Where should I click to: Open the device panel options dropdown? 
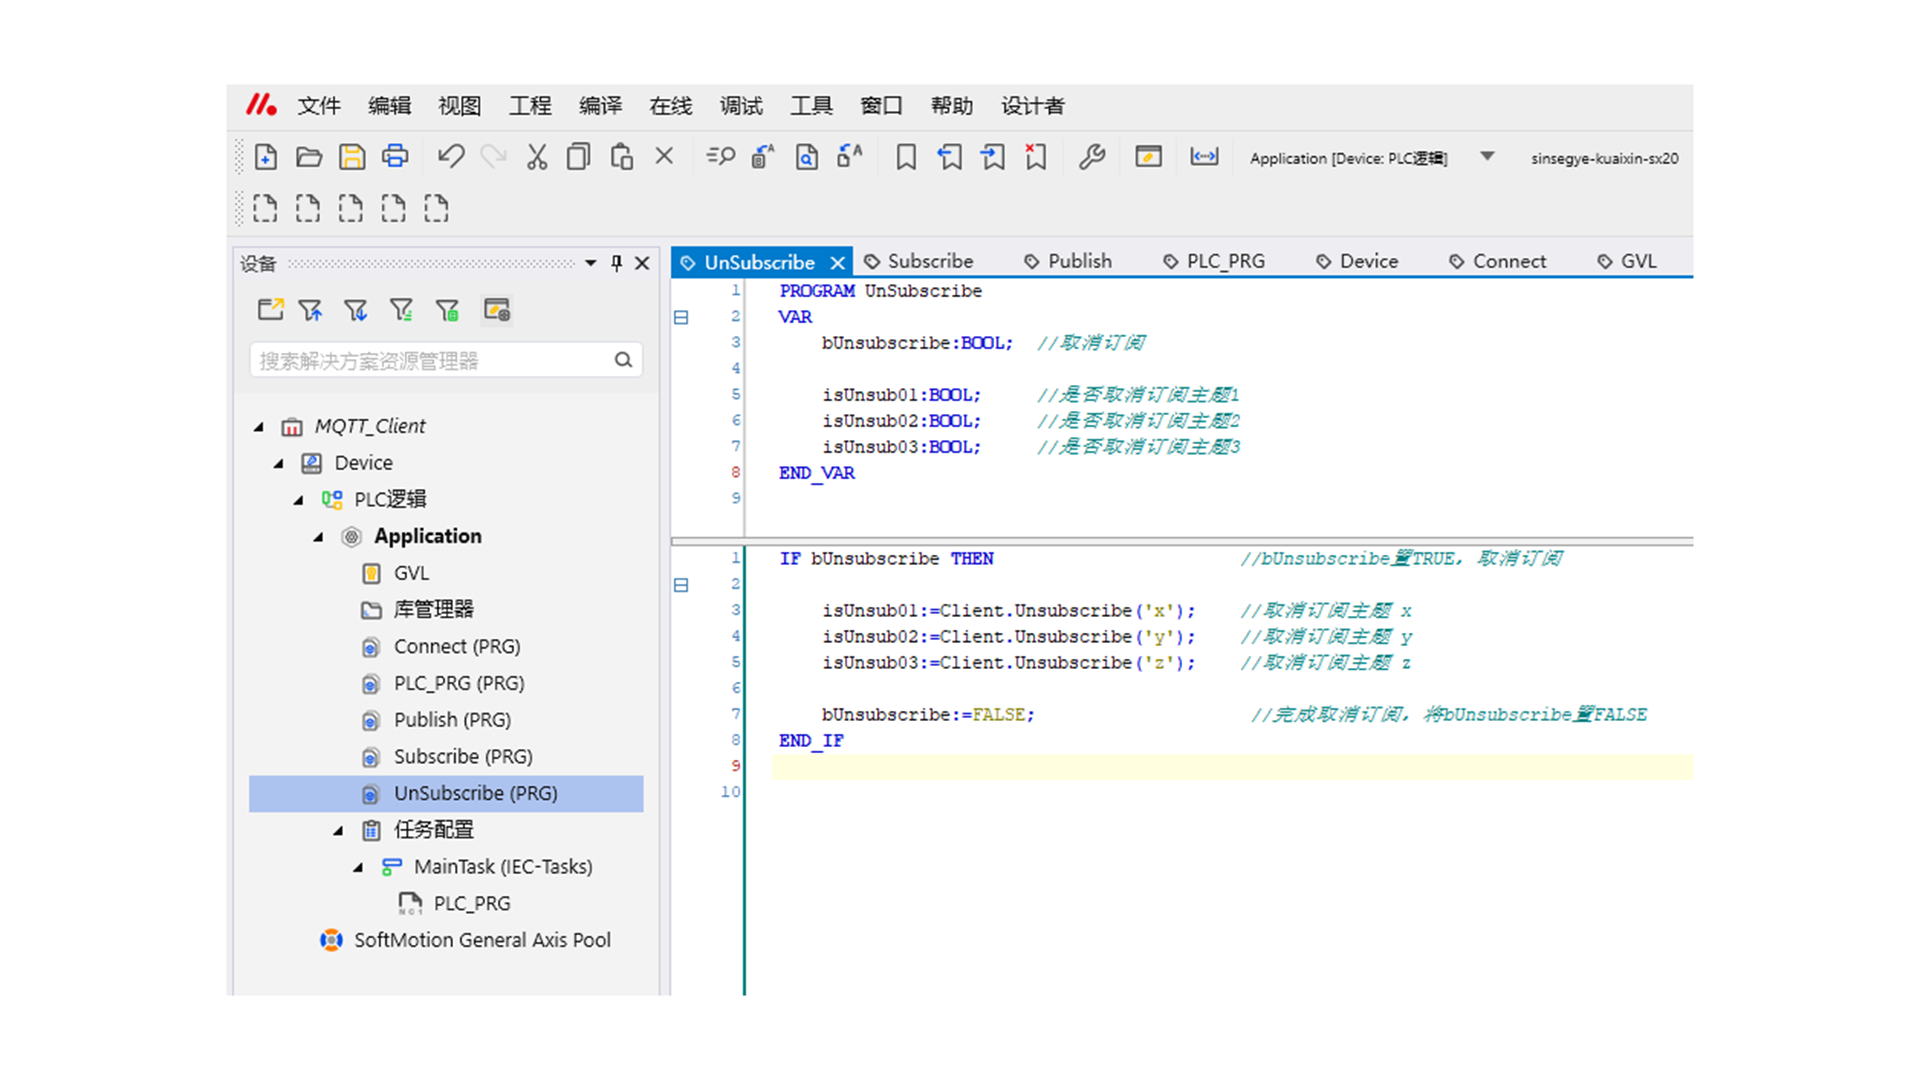(590, 263)
